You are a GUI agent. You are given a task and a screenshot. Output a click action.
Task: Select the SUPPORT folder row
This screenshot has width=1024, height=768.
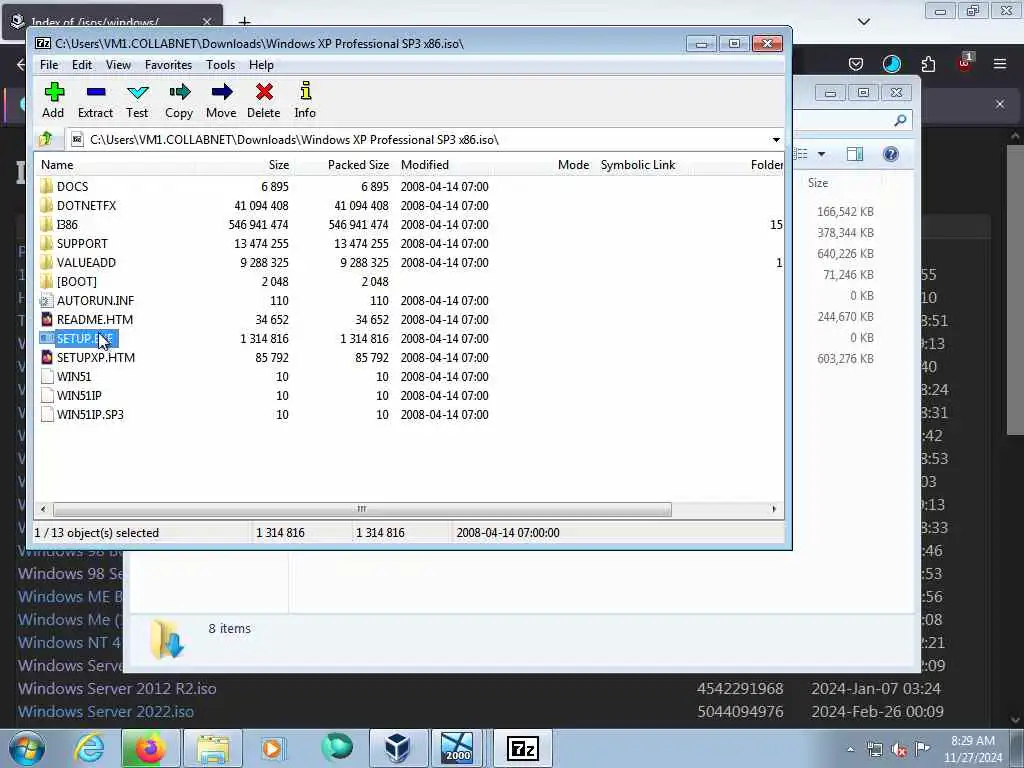tap(409, 244)
